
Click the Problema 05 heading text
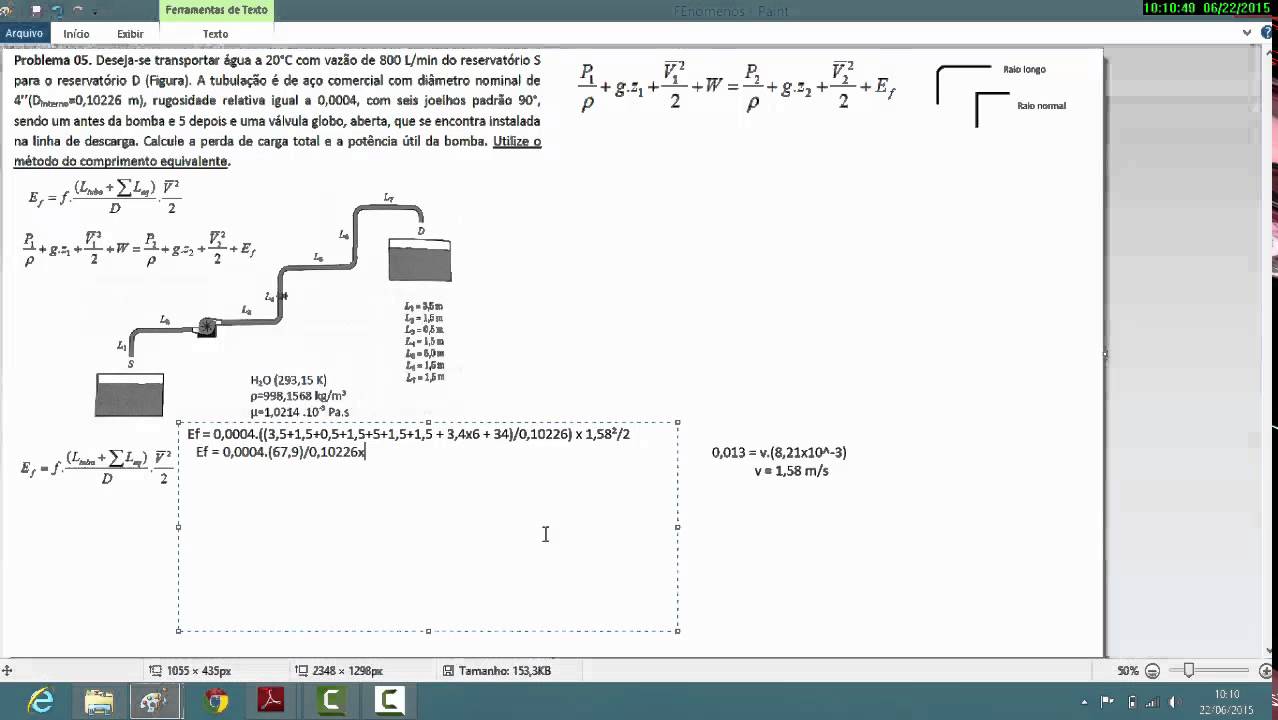pos(52,60)
